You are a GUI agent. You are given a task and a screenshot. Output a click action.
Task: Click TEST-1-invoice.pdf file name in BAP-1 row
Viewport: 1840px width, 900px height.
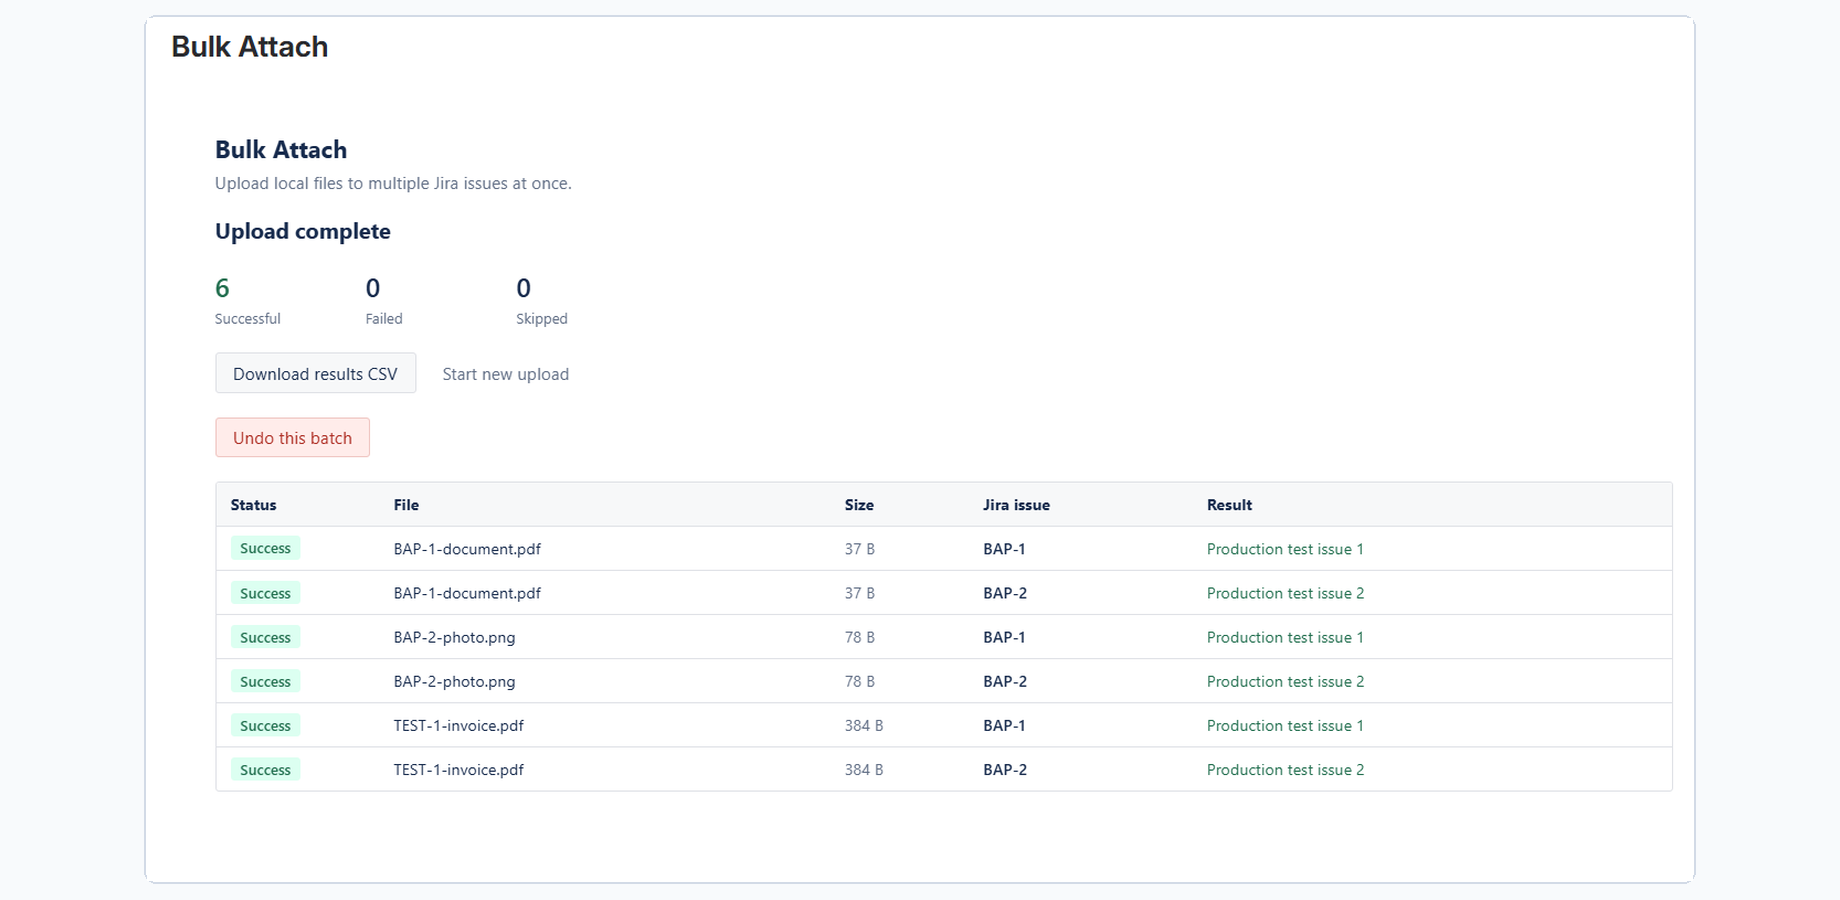click(x=458, y=725)
